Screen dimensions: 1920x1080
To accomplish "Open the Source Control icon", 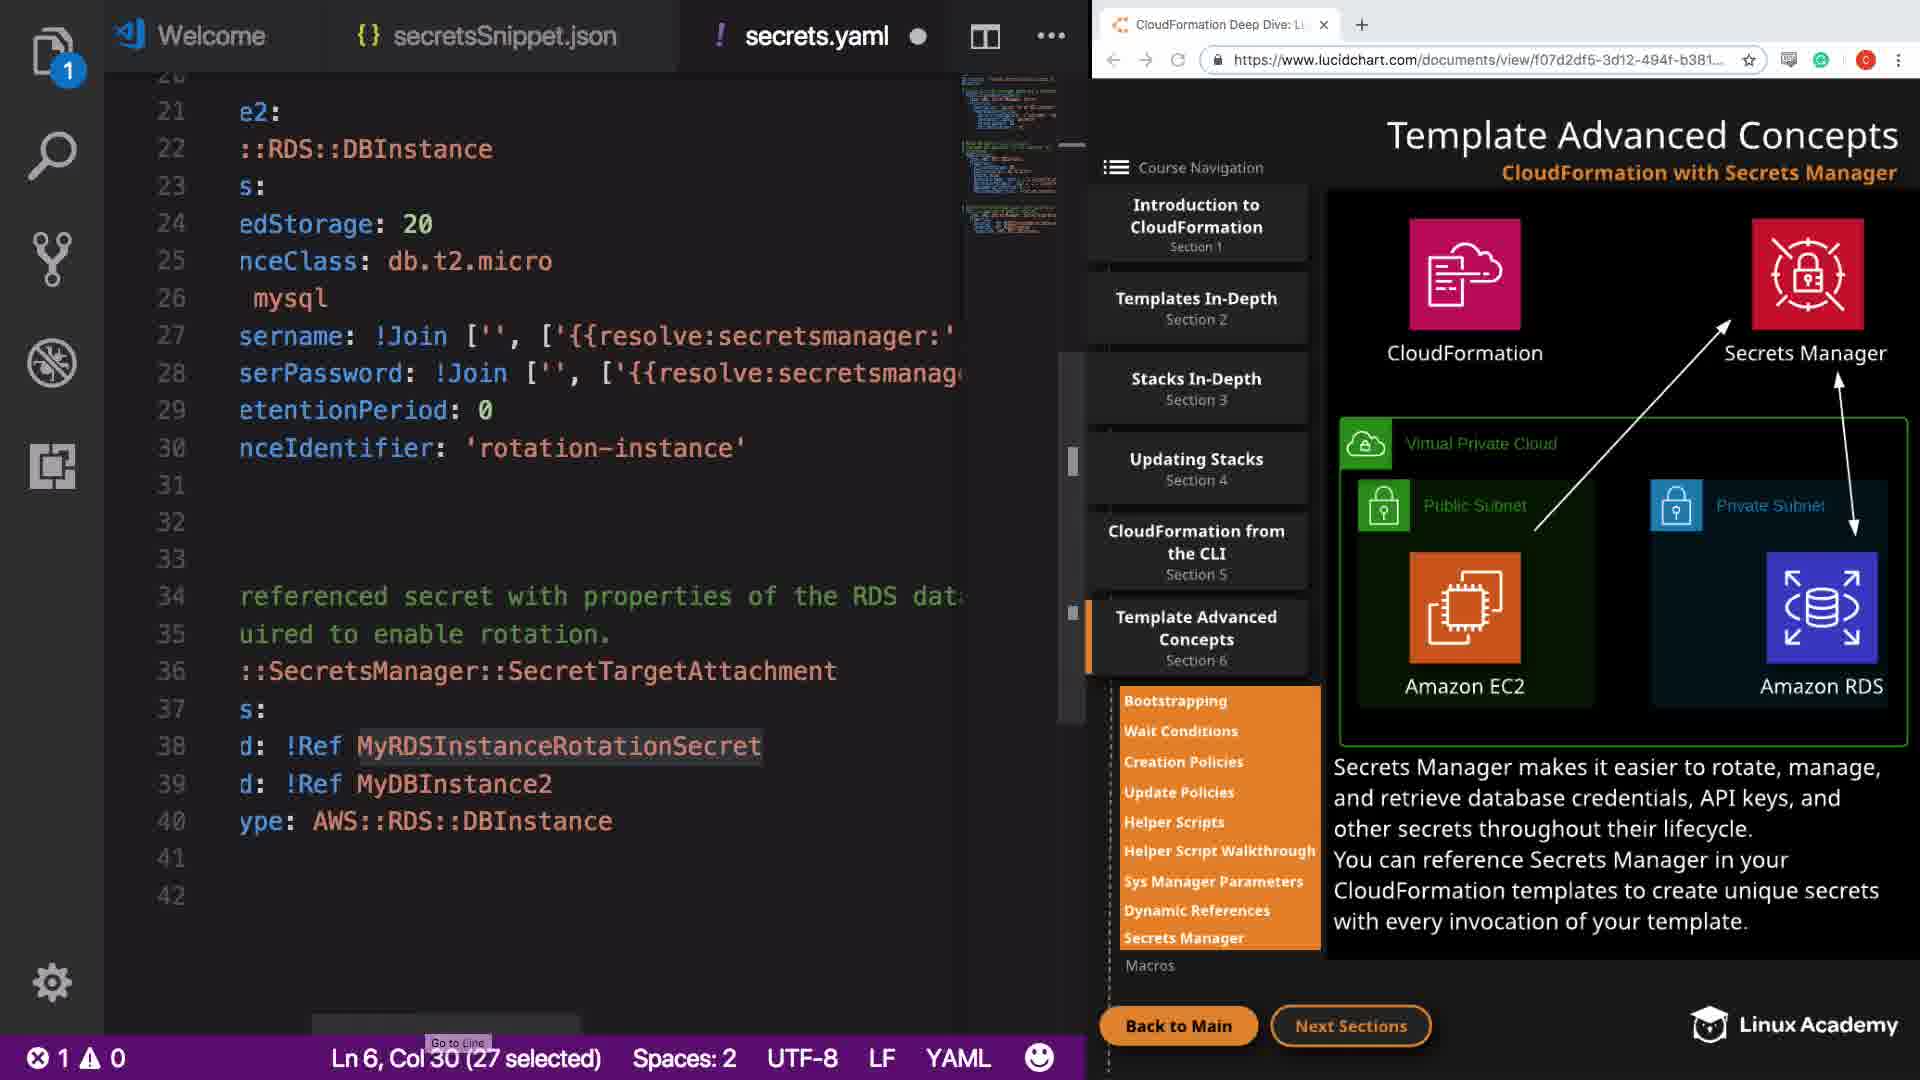I will tap(52, 259).
